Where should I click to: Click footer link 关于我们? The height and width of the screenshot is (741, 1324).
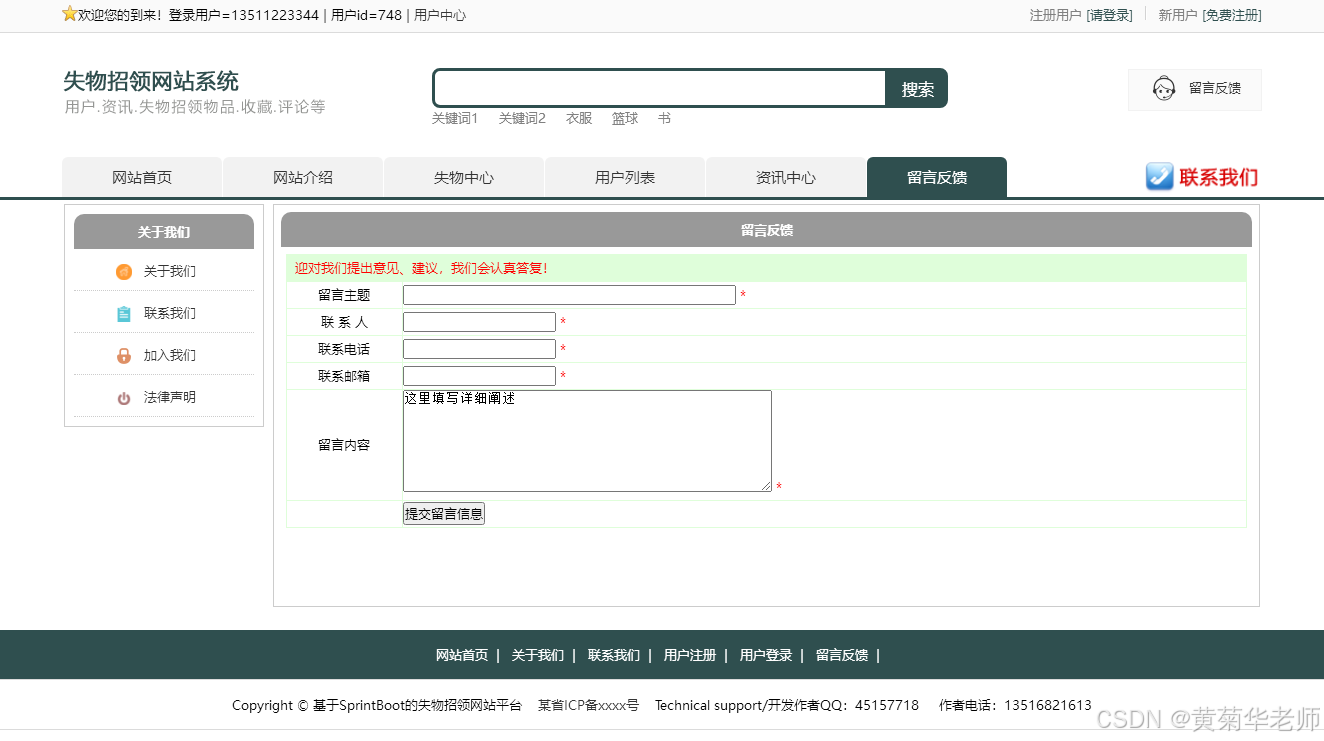point(538,656)
